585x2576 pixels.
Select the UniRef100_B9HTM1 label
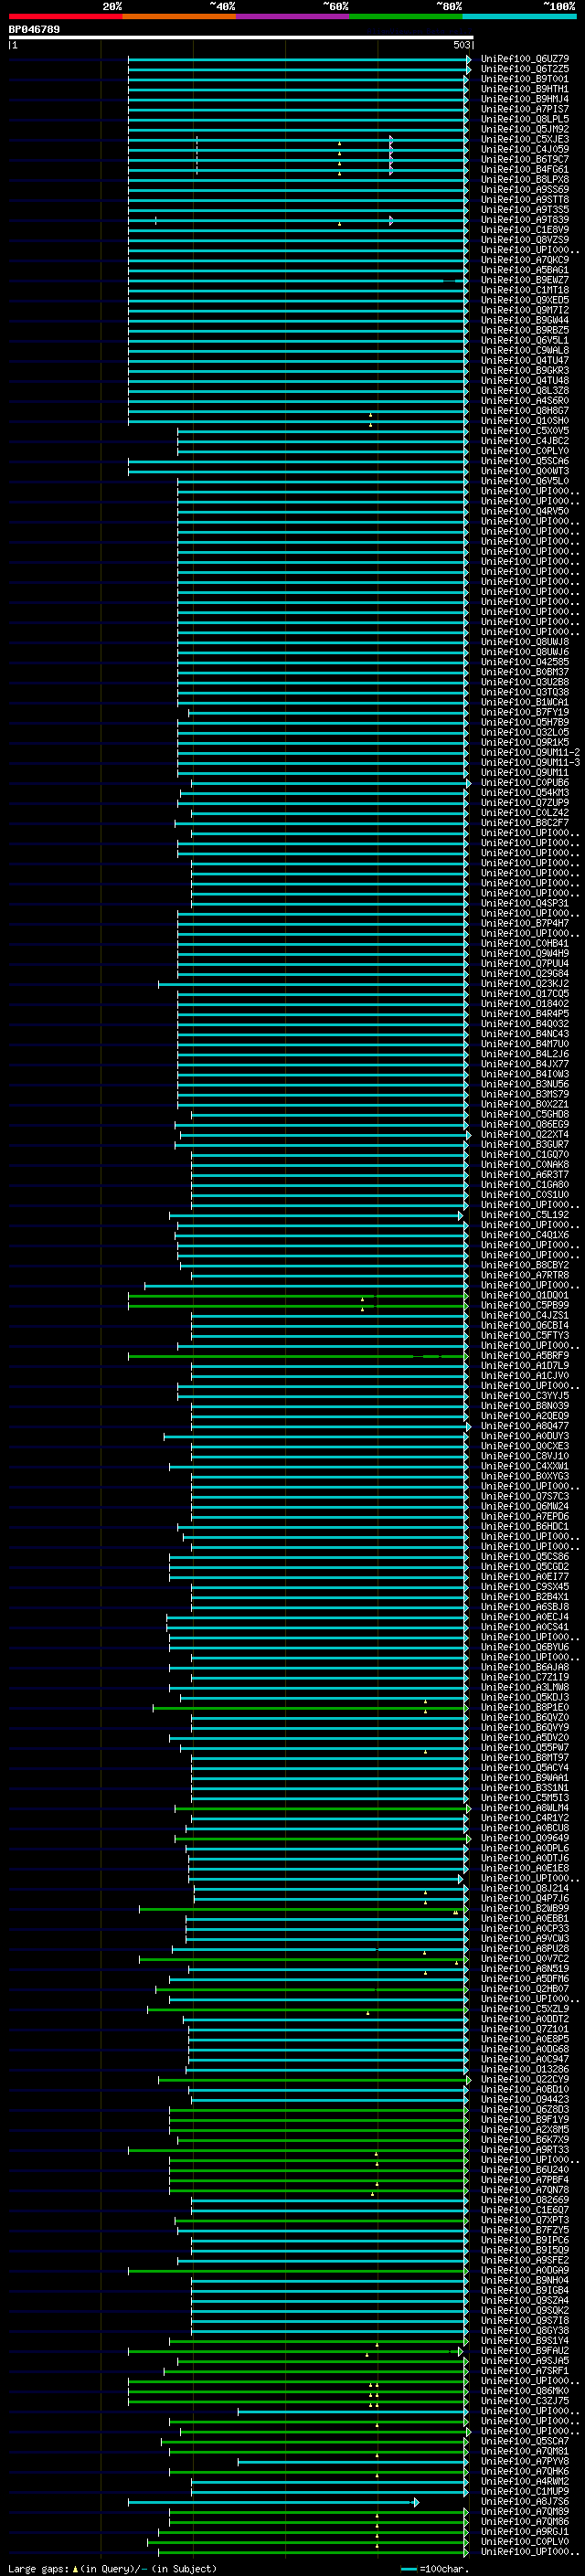click(525, 89)
